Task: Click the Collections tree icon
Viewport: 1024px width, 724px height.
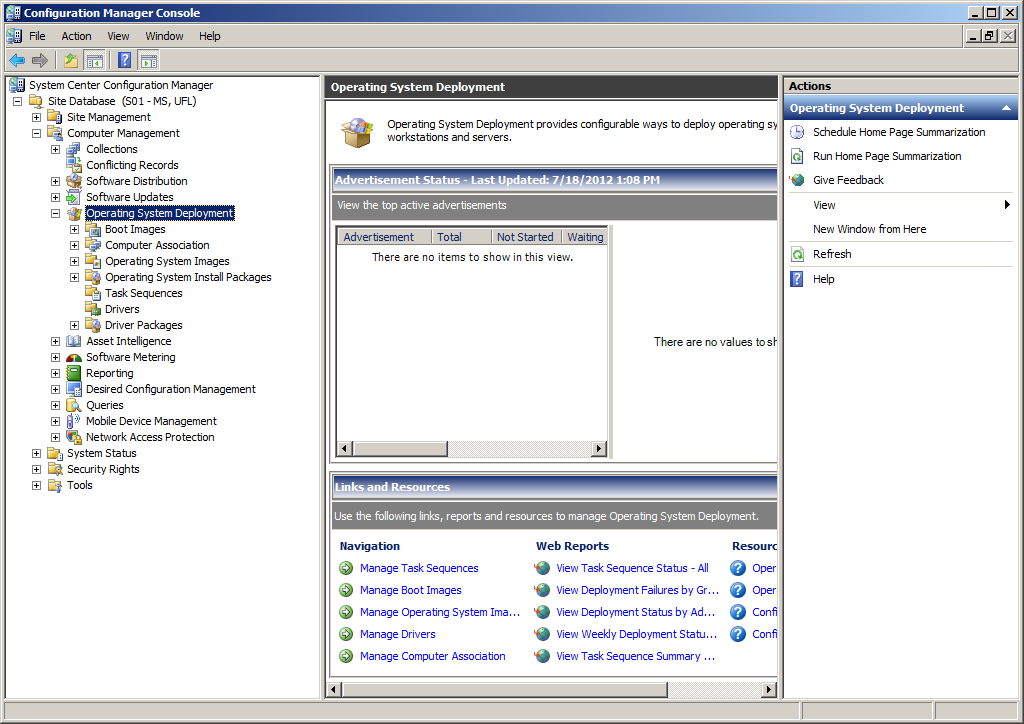Action: coord(74,149)
